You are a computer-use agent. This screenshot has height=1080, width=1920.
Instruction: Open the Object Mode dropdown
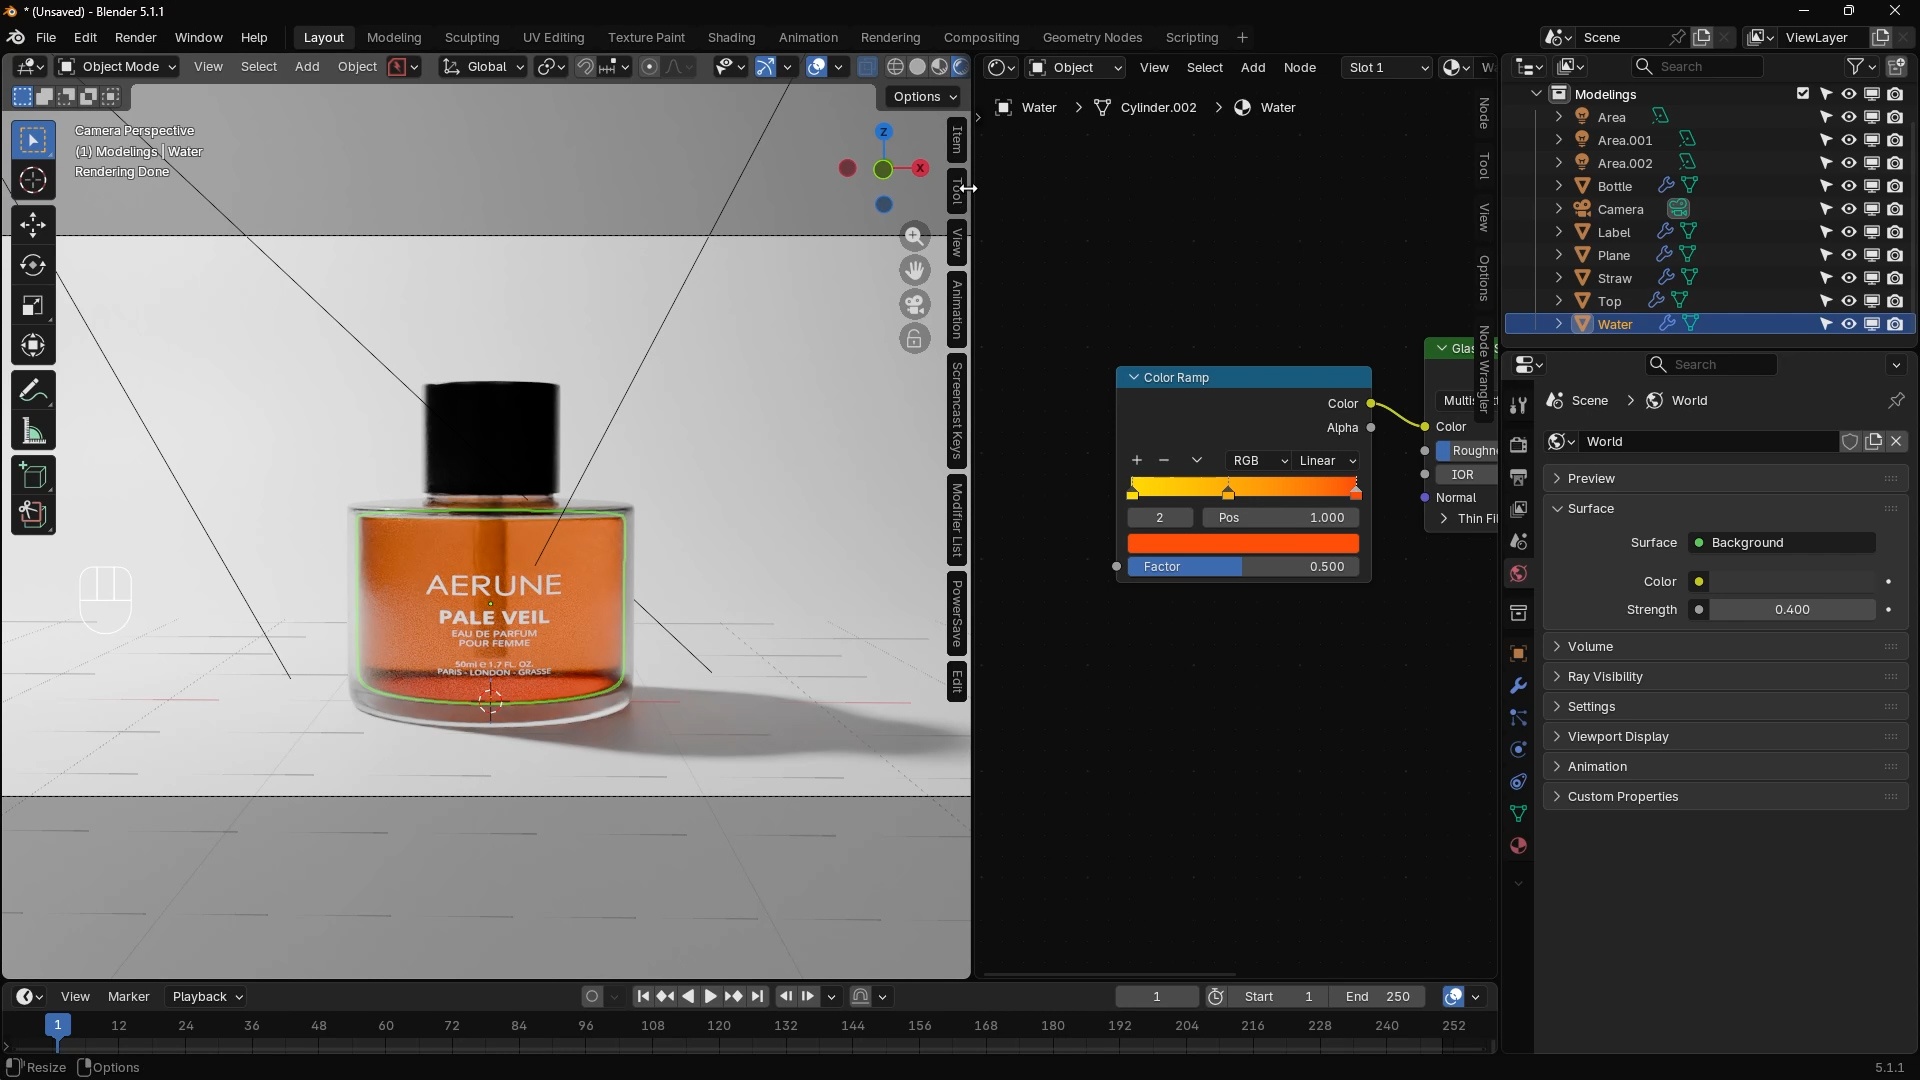click(x=117, y=67)
